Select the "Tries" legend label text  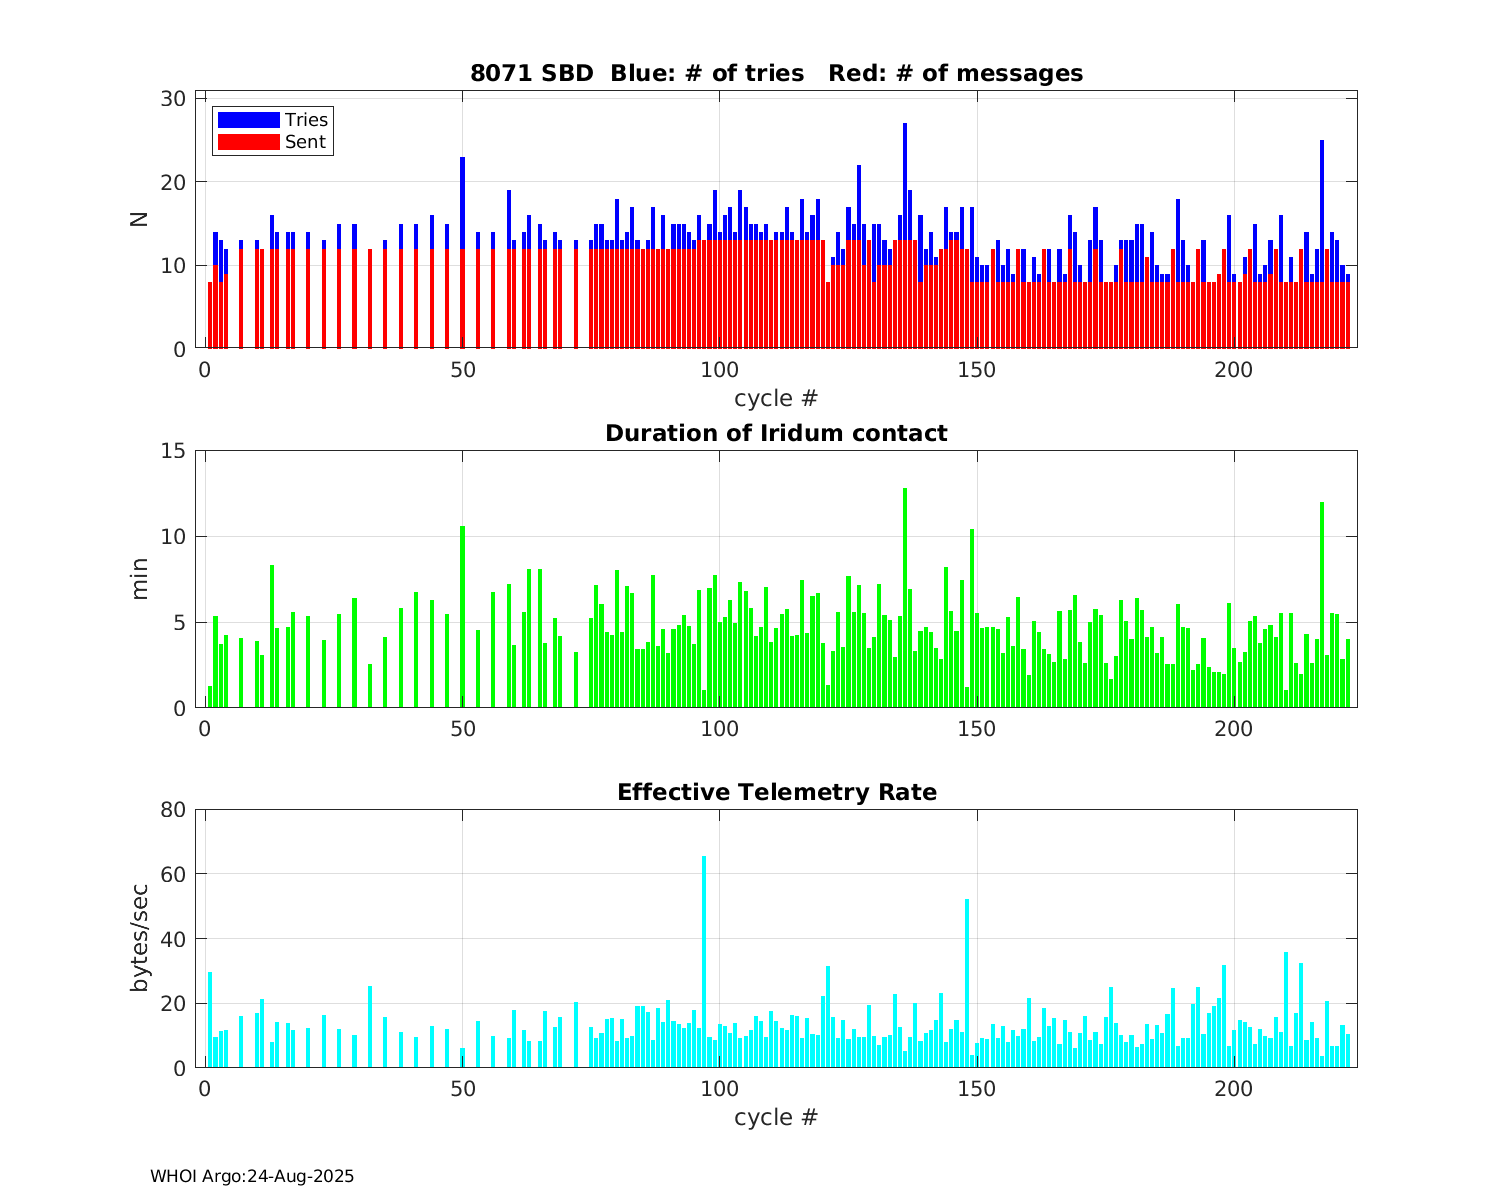pos(306,120)
